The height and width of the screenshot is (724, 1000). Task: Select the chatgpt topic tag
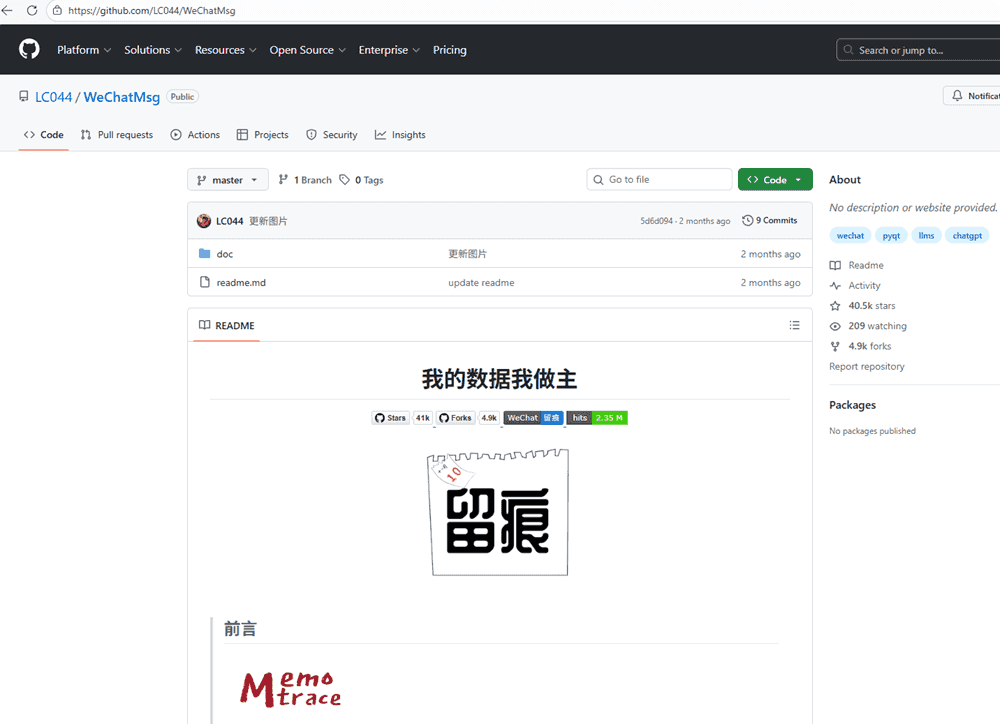(966, 236)
